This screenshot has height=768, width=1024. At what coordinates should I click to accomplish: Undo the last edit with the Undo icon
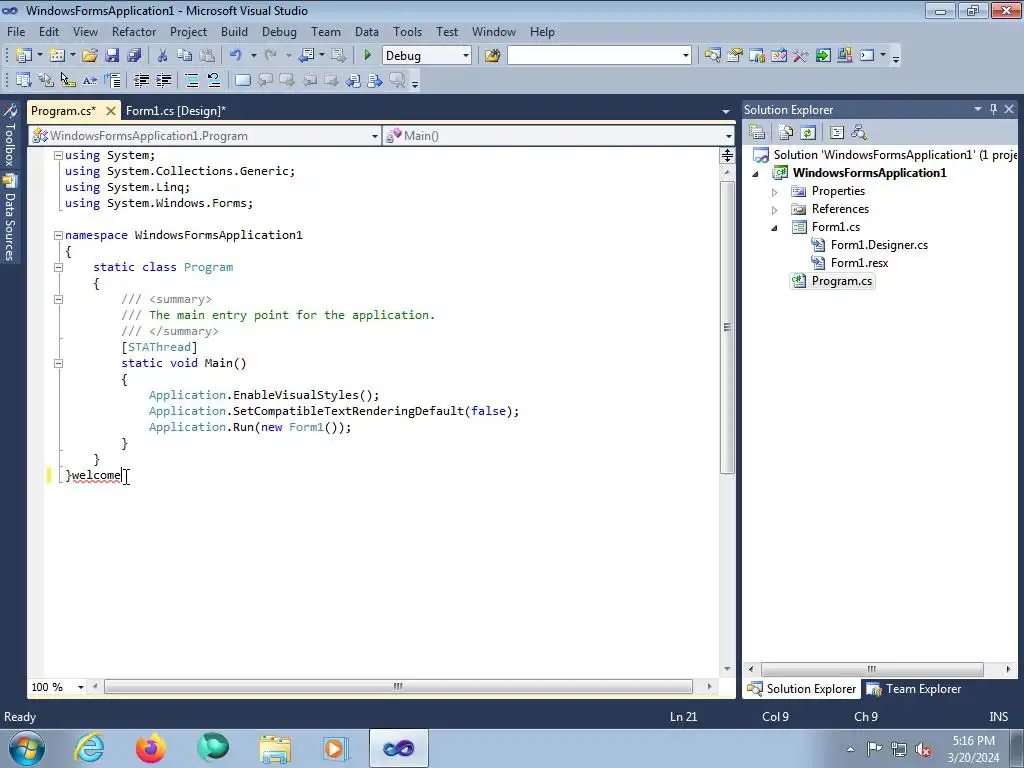(236, 56)
